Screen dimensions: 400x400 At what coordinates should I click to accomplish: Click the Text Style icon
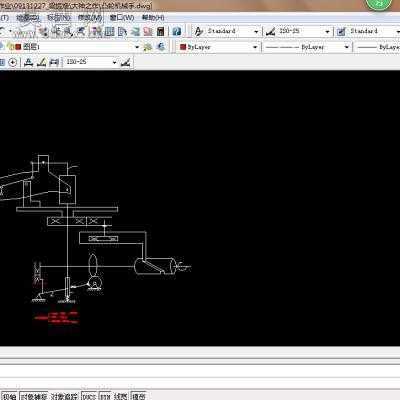199,31
